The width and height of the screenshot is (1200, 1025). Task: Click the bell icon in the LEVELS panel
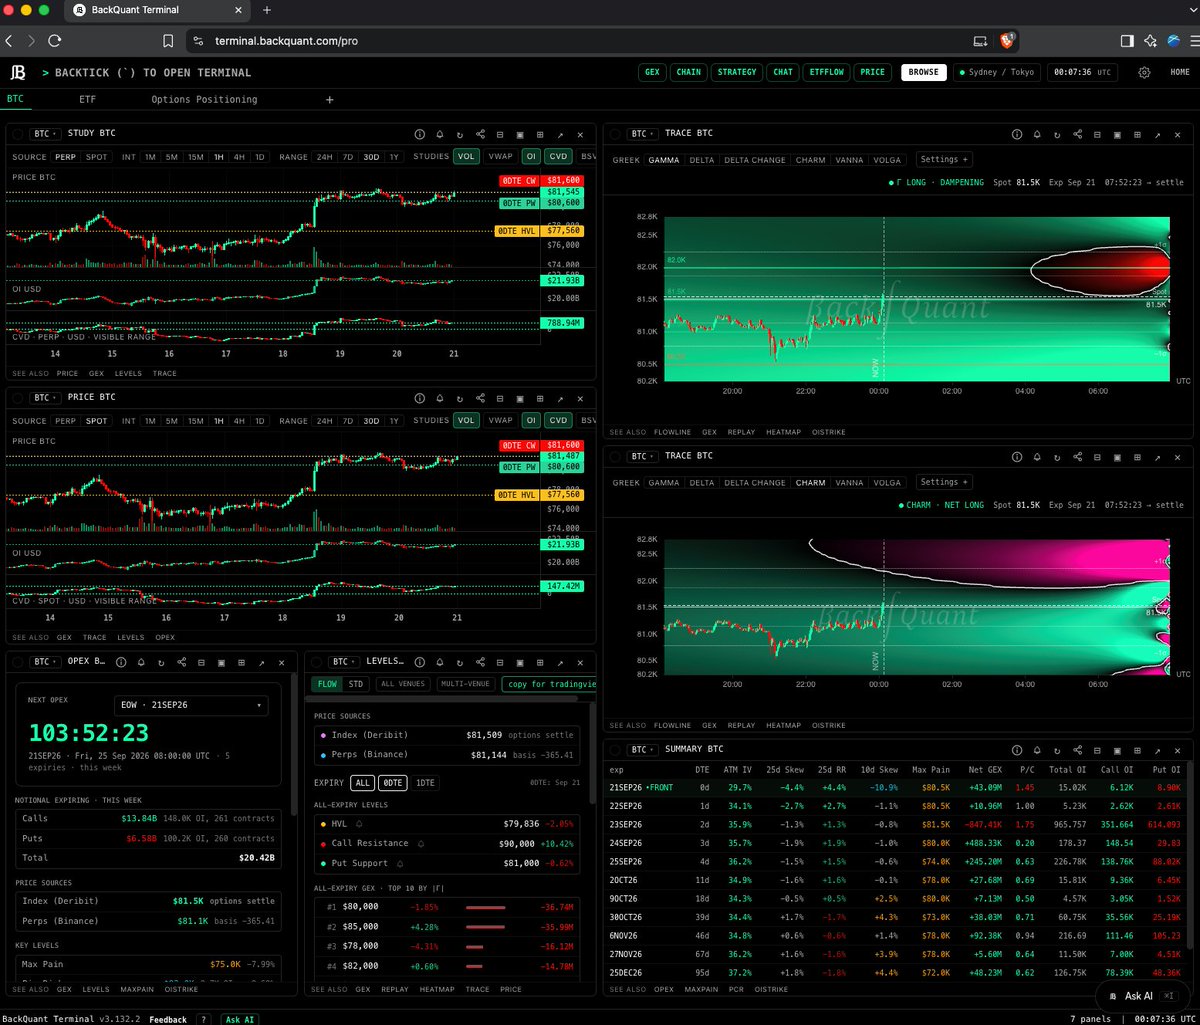click(440, 662)
